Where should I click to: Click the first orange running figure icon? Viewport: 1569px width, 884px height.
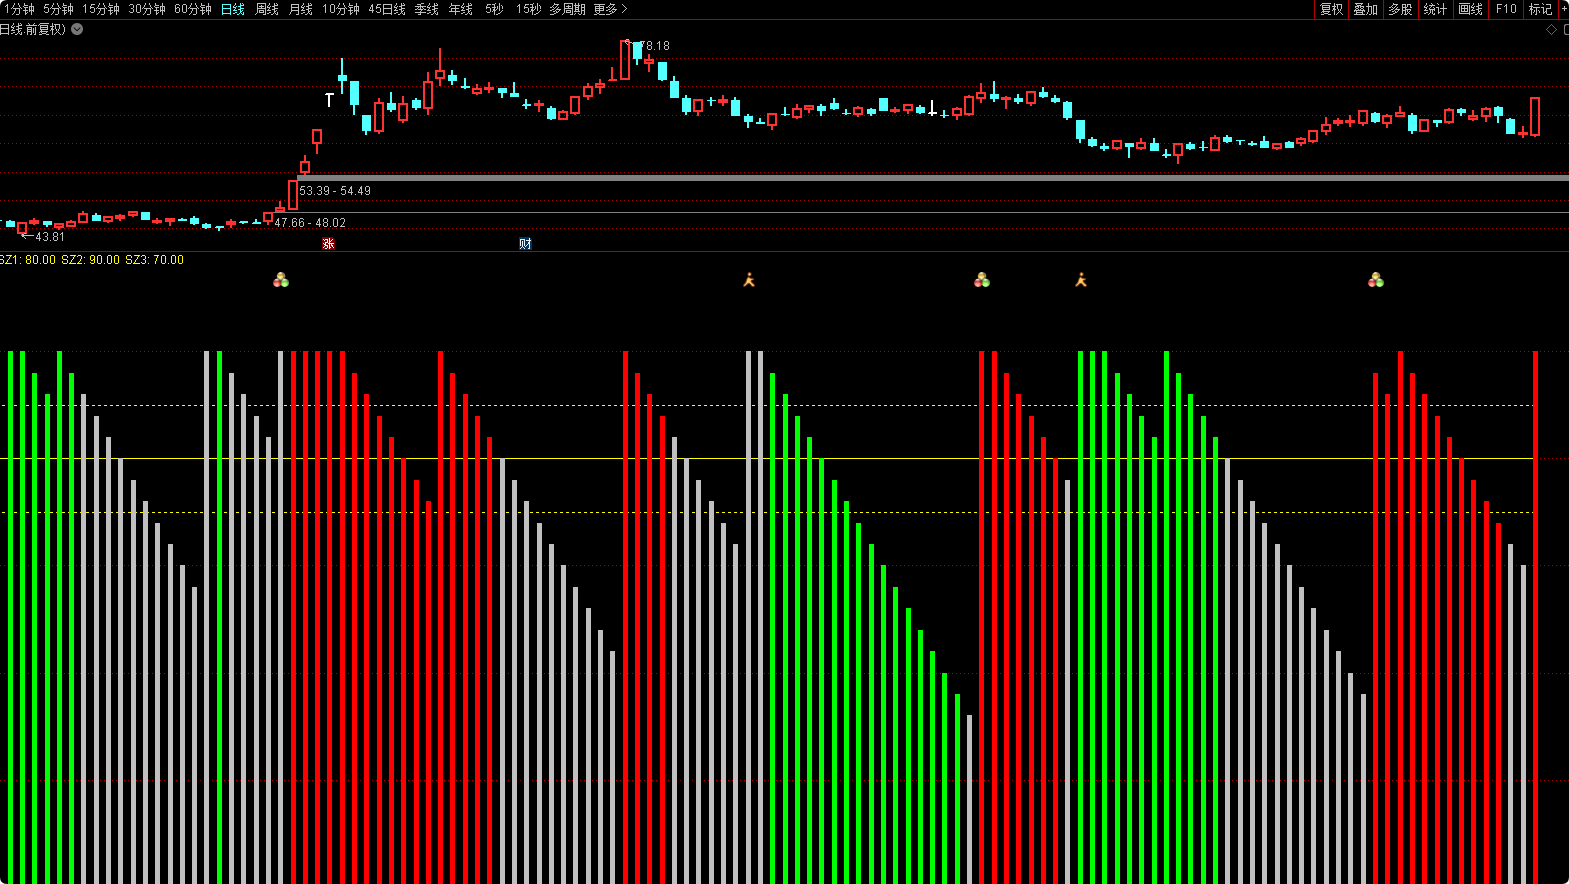[749, 280]
